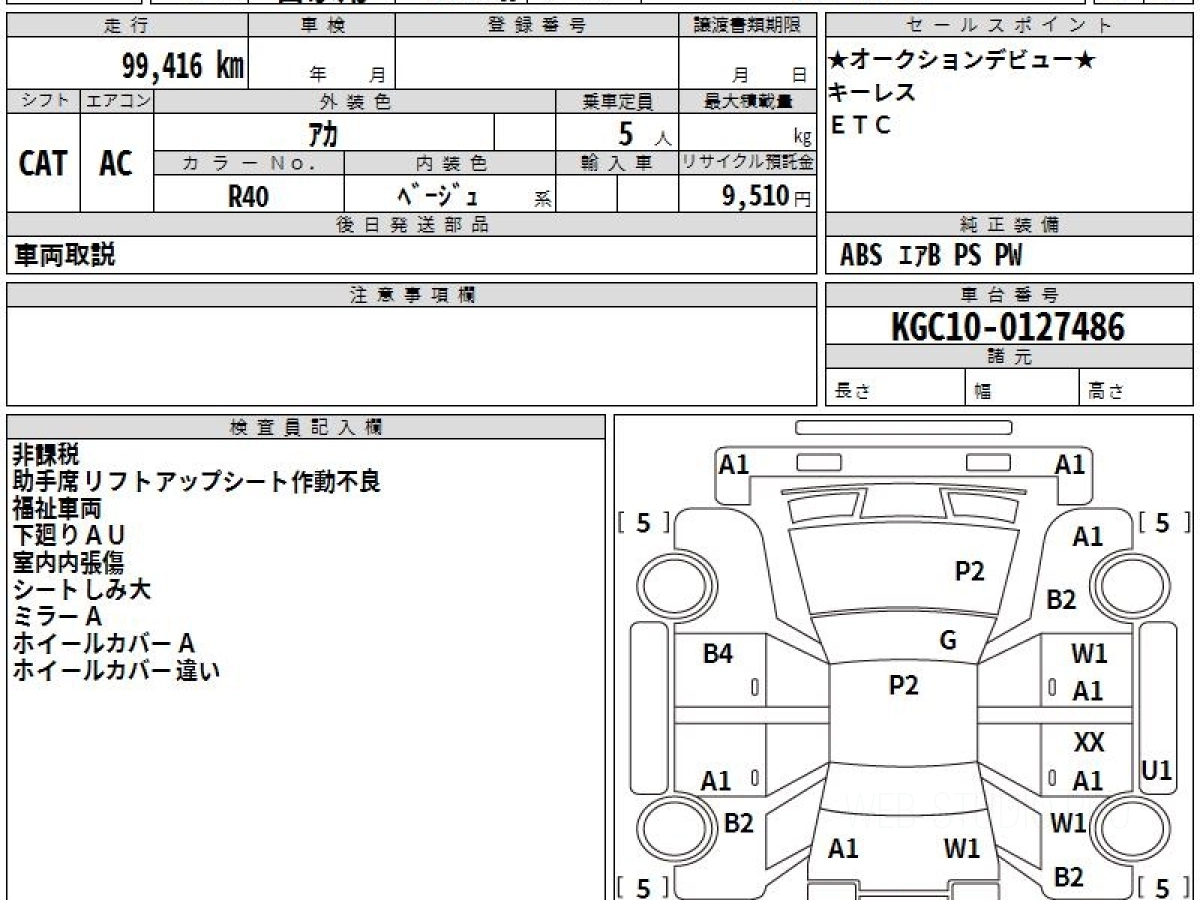Select the 外装色 header cell
Image resolution: width=1200 pixels, height=900 pixels.
click(x=355, y=101)
